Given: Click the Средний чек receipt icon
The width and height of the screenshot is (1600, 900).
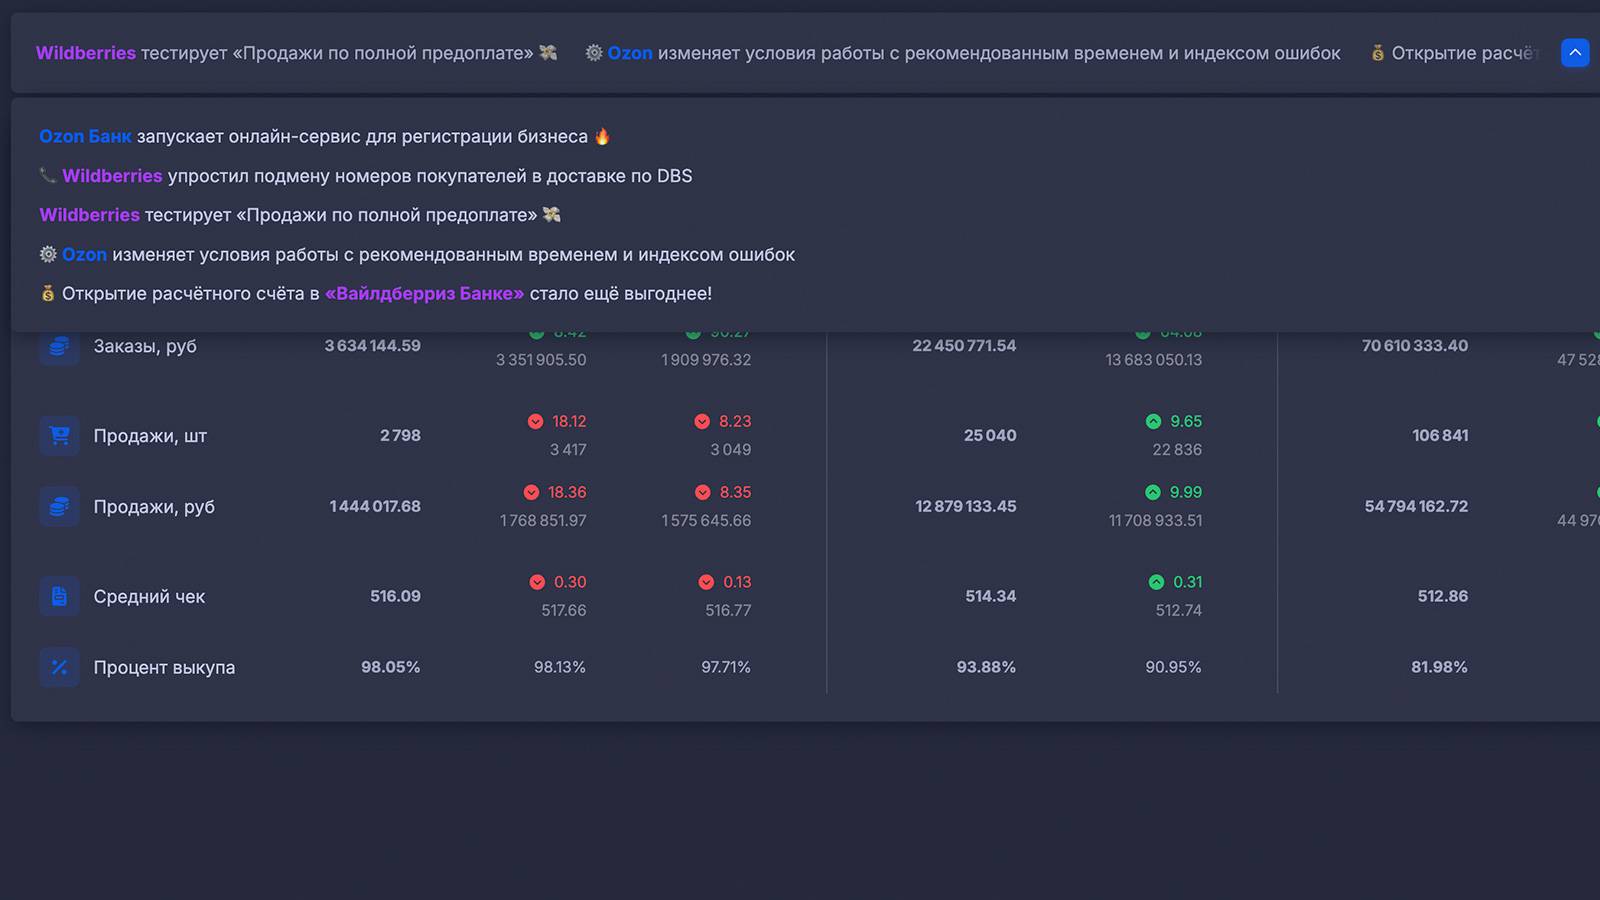Looking at the screenshot, I should coord(59,597).
